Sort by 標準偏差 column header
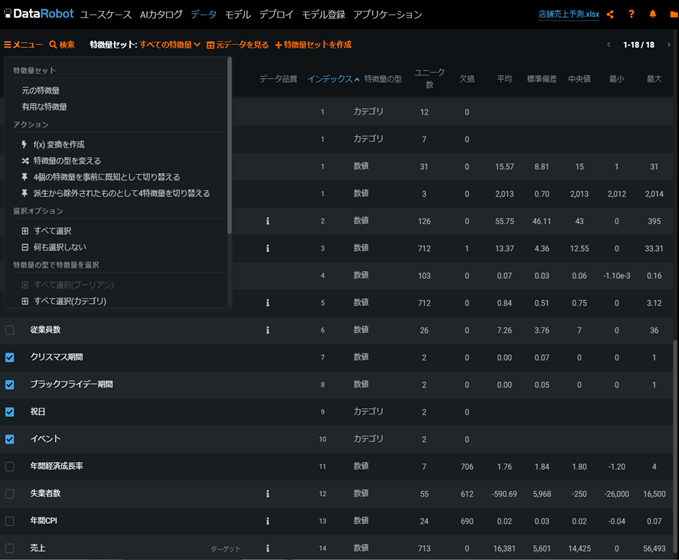 click(x=542, y=79)
